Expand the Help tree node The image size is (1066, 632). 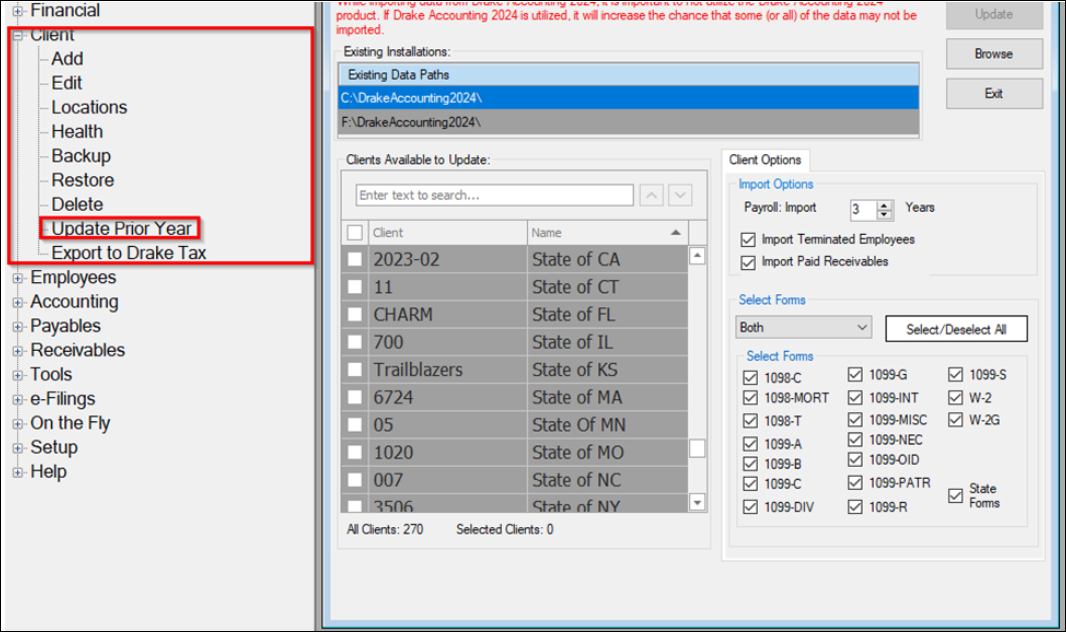coord(18,472)
